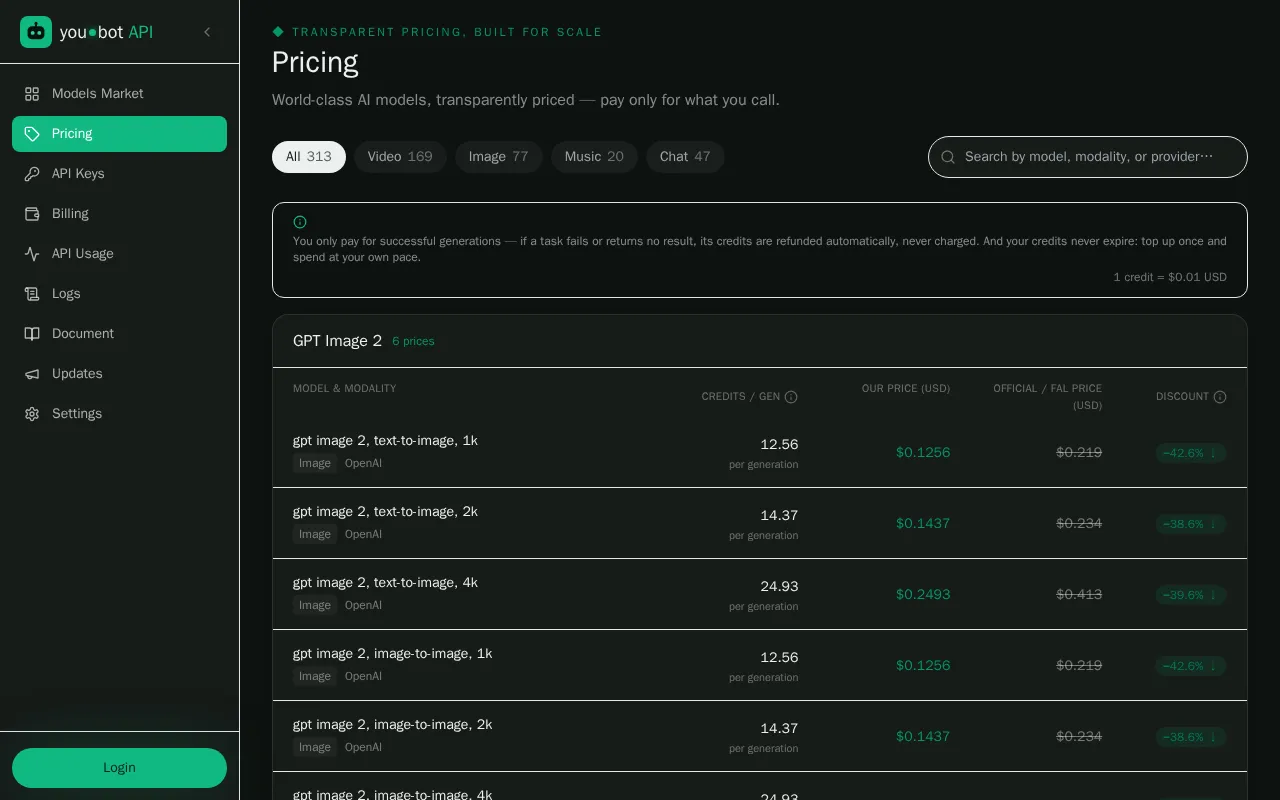1280x800 pixels.
Task: Click $0.1256 in the text-to-image 1k row
Action: click(x=923, y=452)
